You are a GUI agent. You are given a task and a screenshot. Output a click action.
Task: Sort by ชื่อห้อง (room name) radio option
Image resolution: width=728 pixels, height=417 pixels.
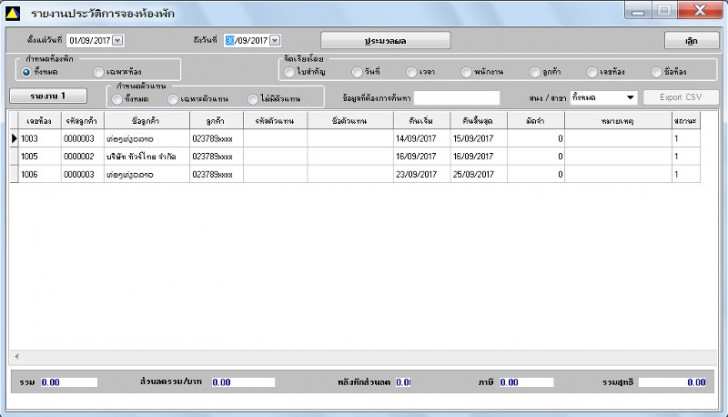click(x=656, y=72)
